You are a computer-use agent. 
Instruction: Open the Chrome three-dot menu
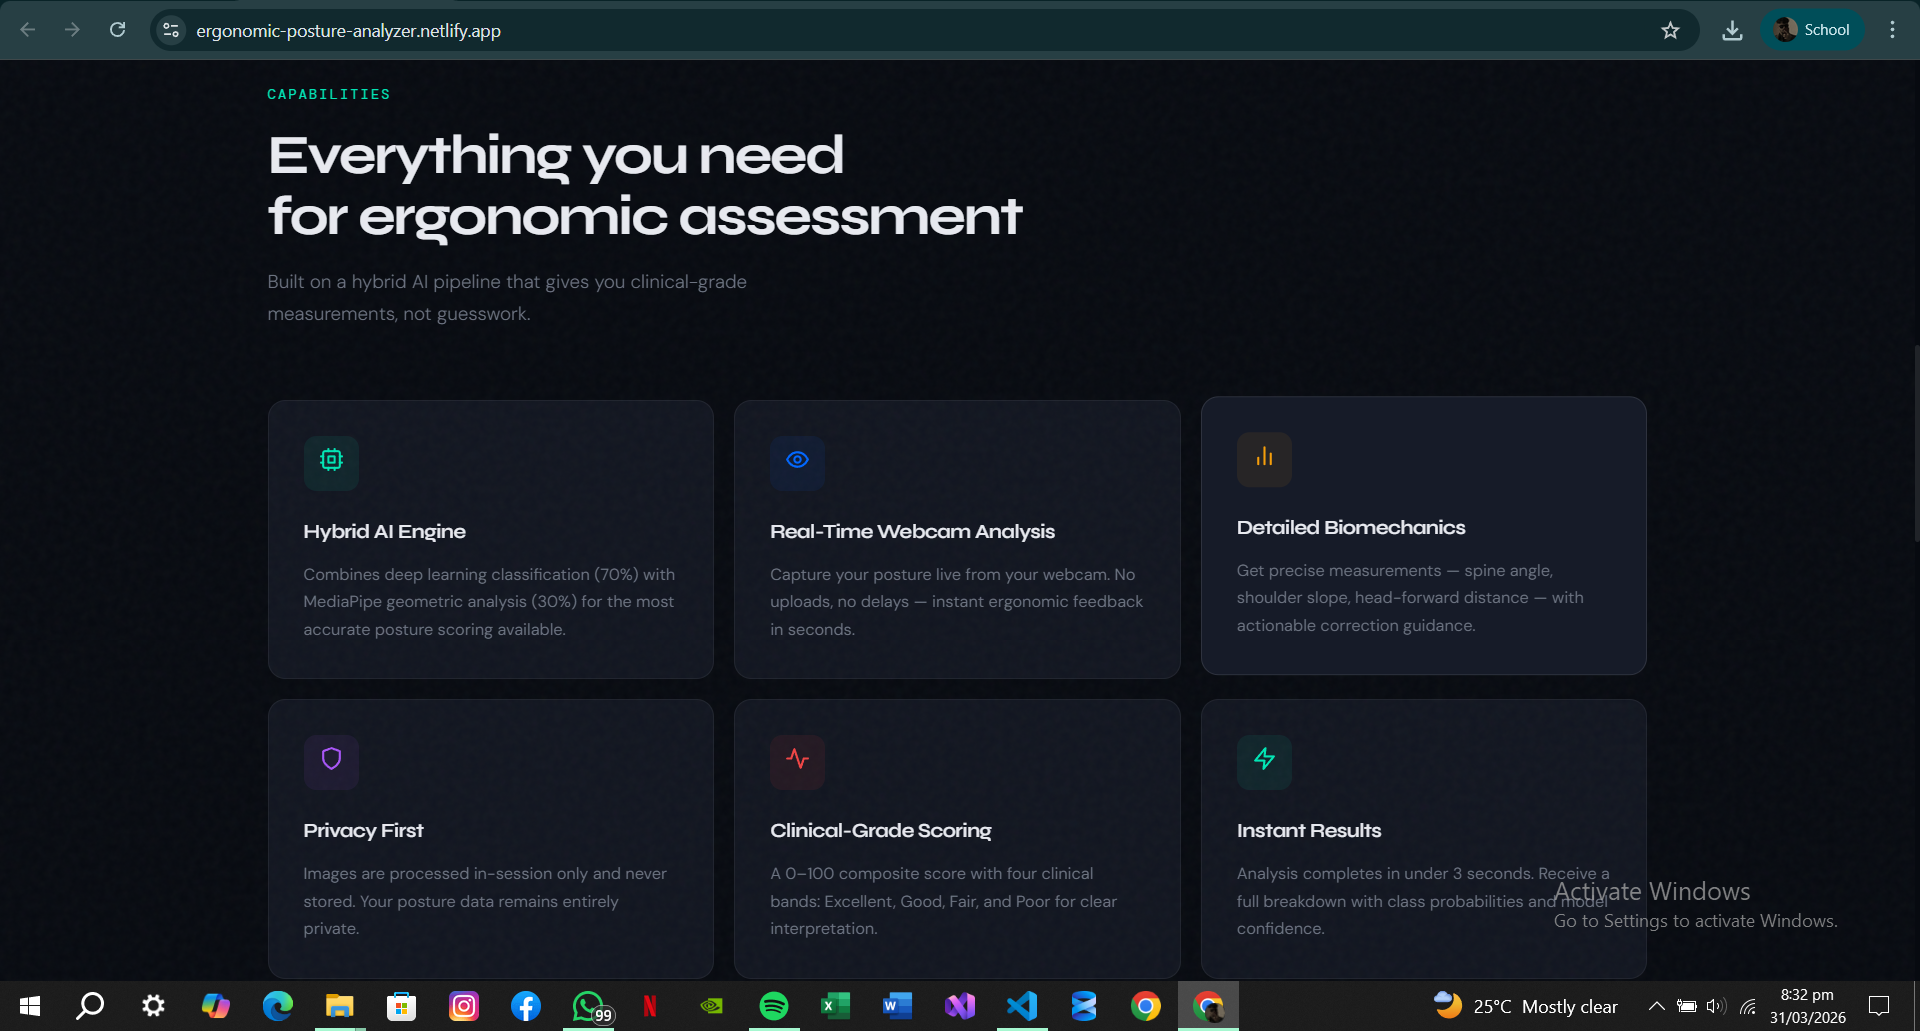coord(1892,30)
